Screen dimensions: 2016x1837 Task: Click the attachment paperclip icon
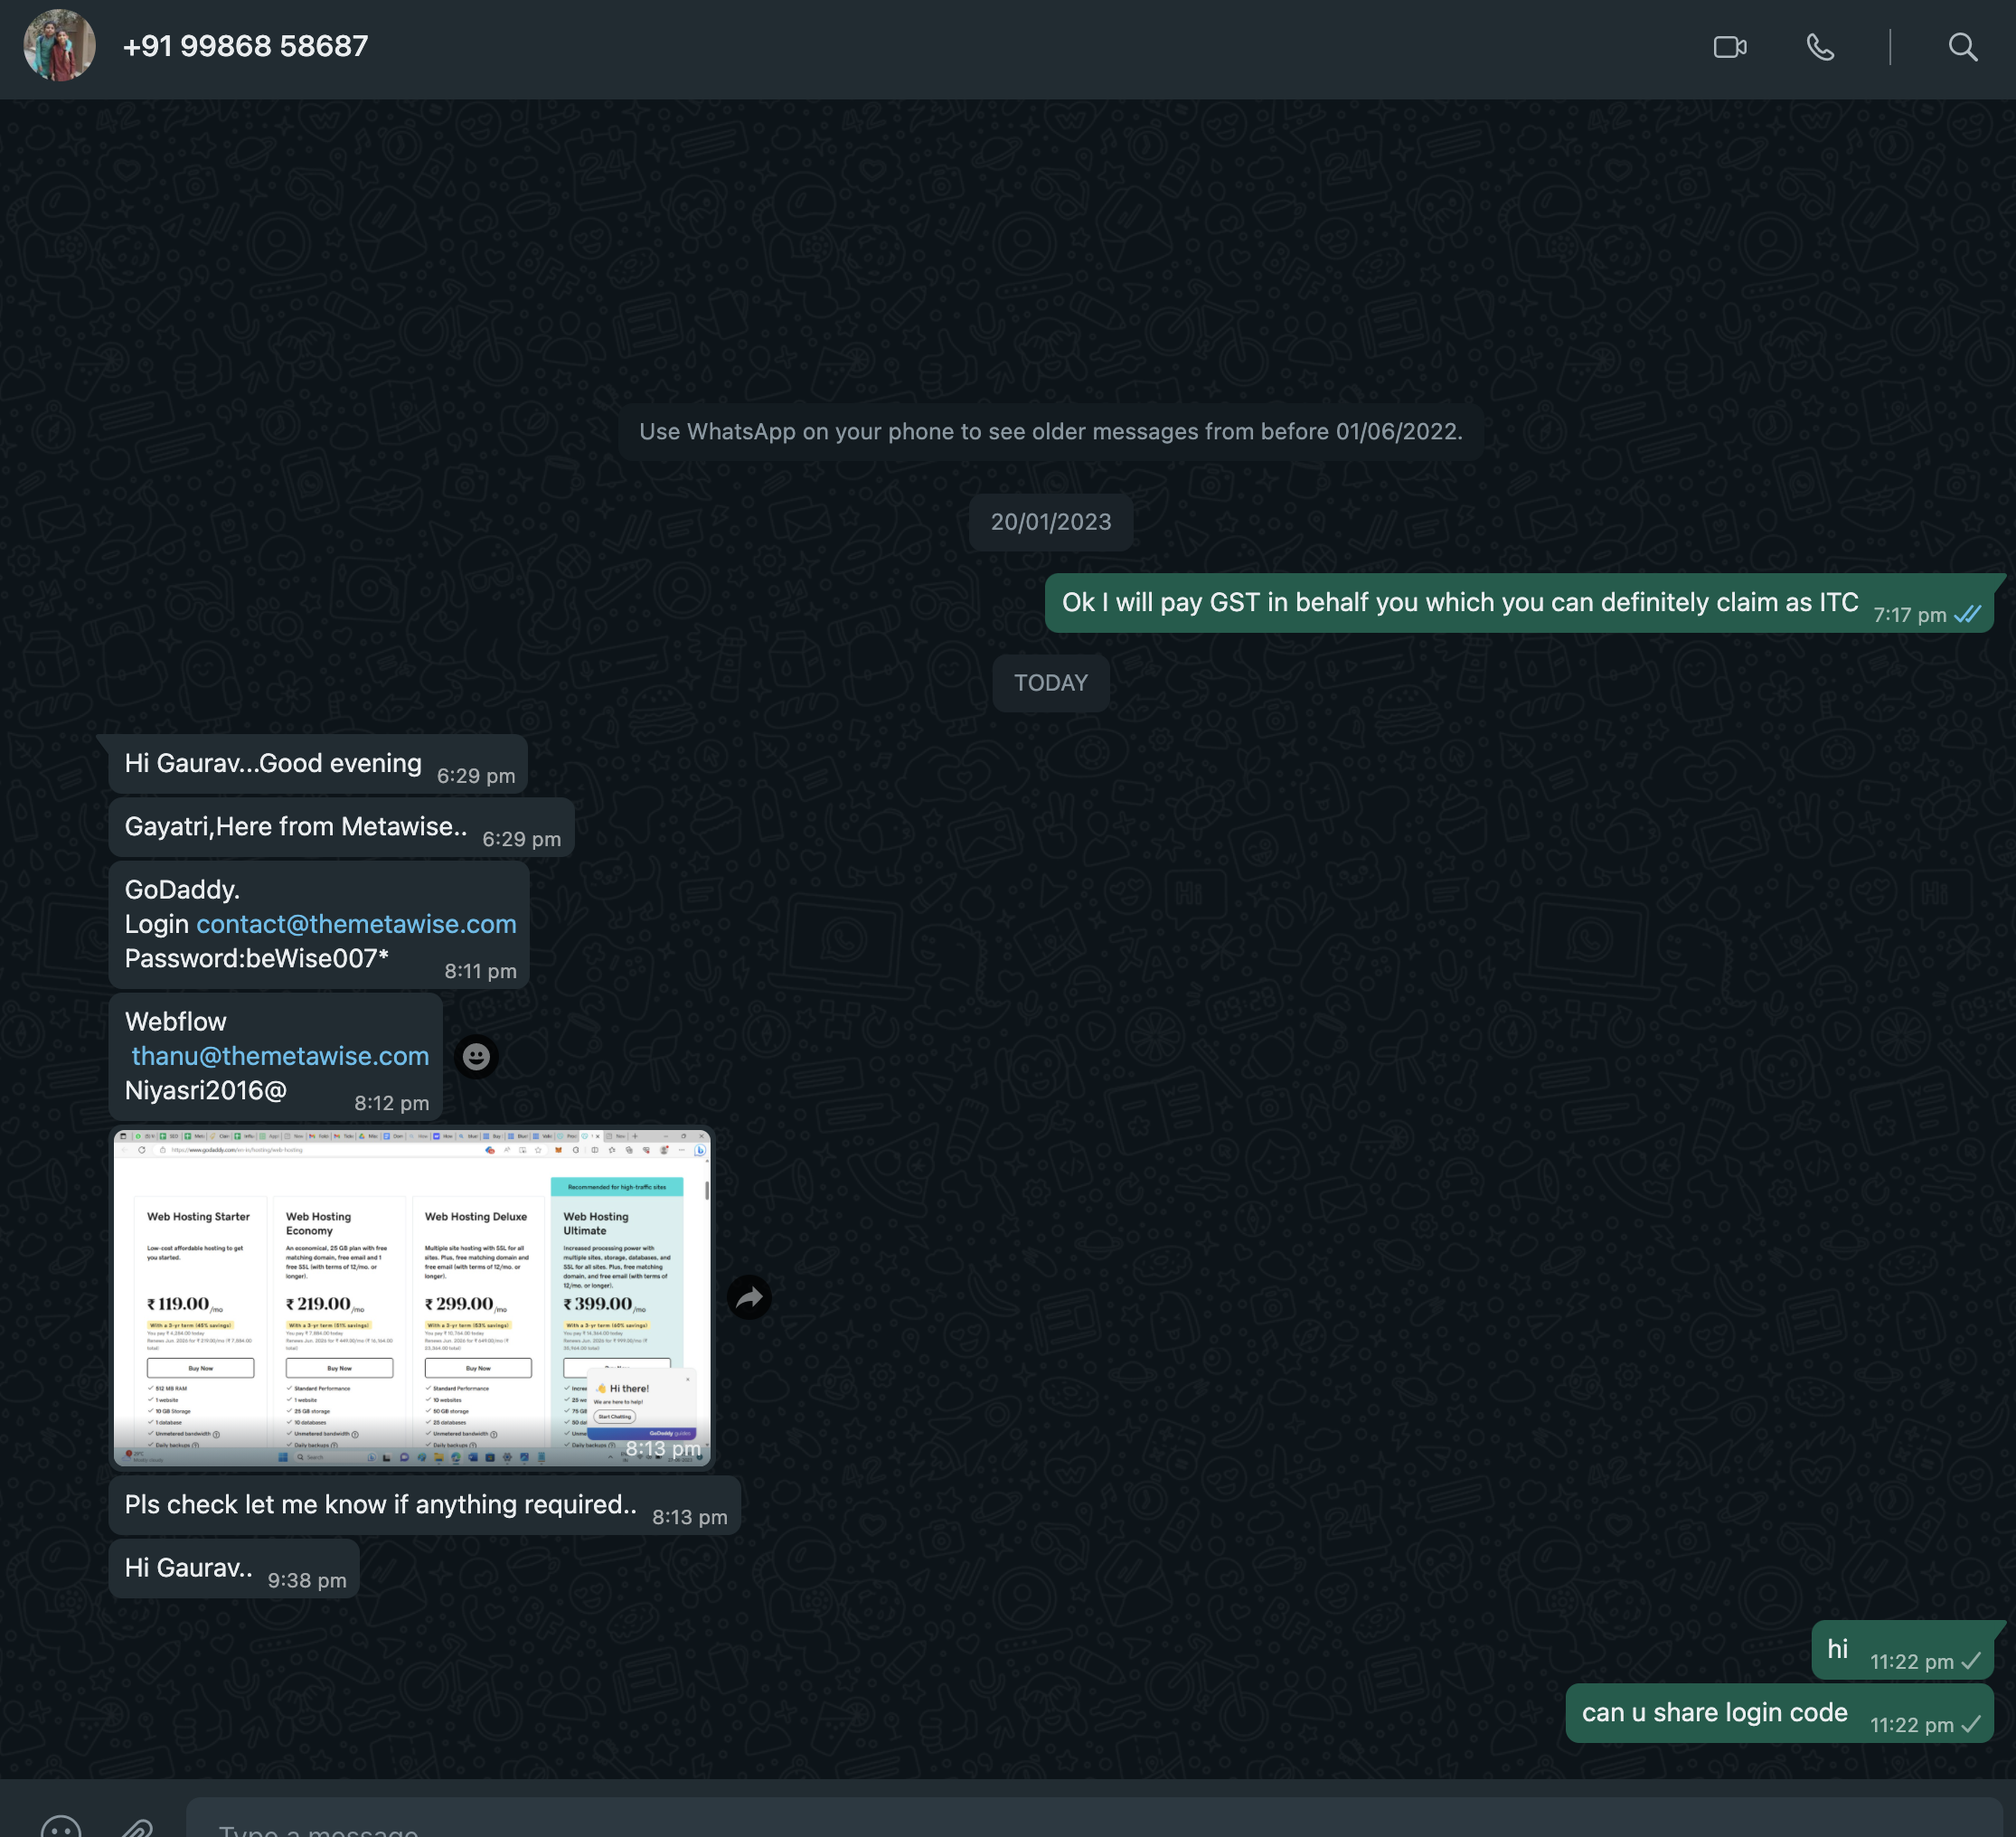136,1827
